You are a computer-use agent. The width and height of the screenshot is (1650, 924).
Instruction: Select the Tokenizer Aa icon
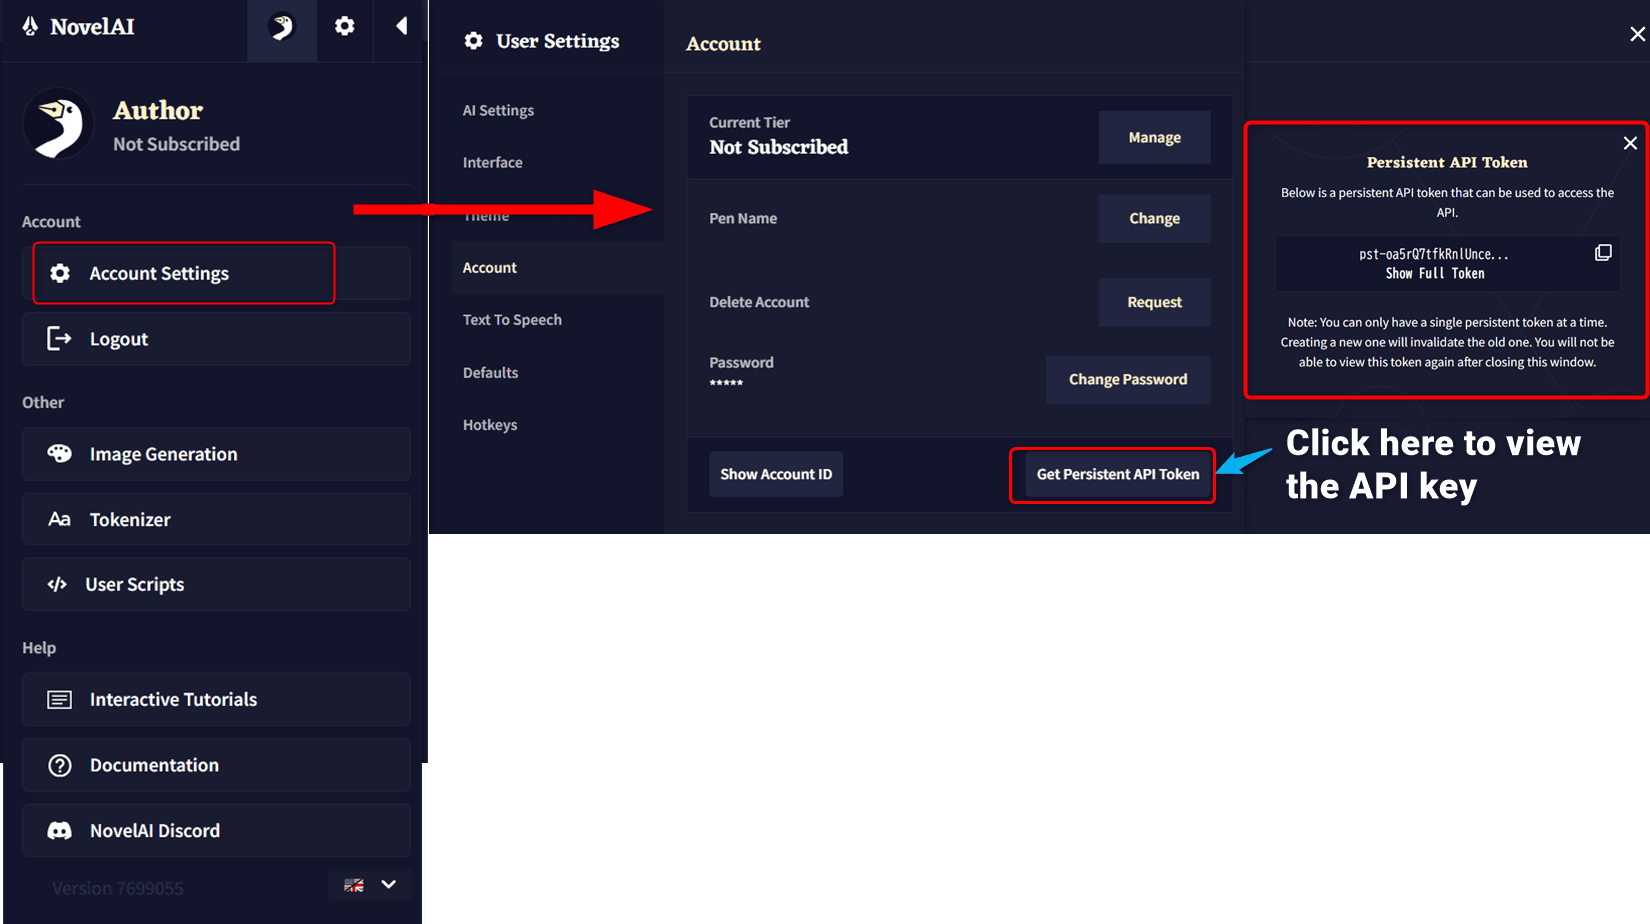[60, 519]
